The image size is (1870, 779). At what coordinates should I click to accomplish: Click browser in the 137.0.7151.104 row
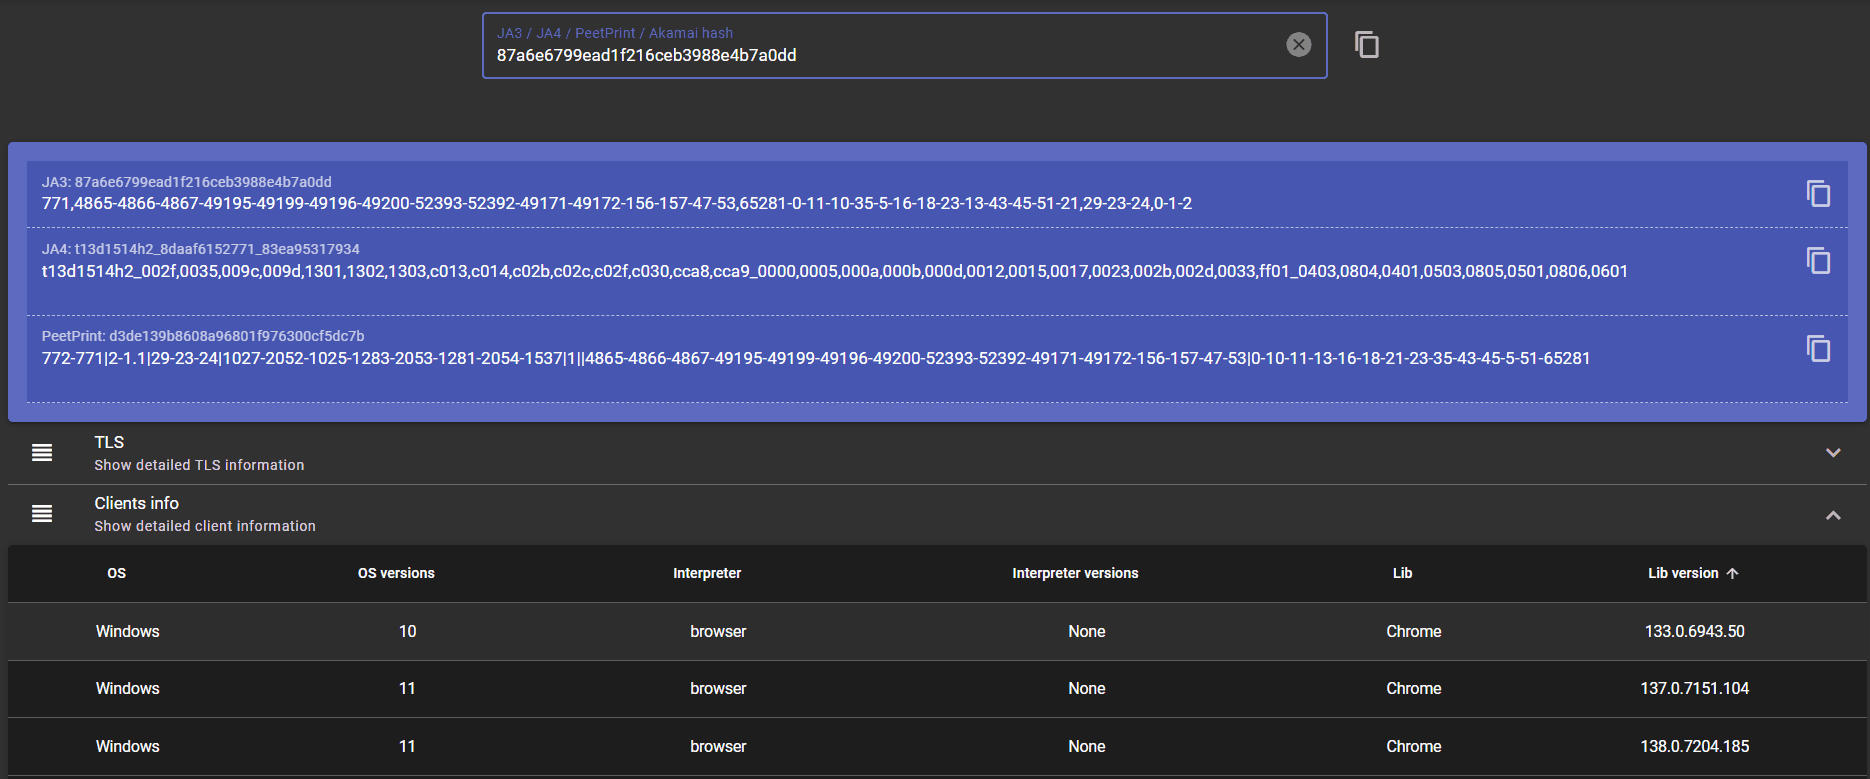(x=718, y=688)
